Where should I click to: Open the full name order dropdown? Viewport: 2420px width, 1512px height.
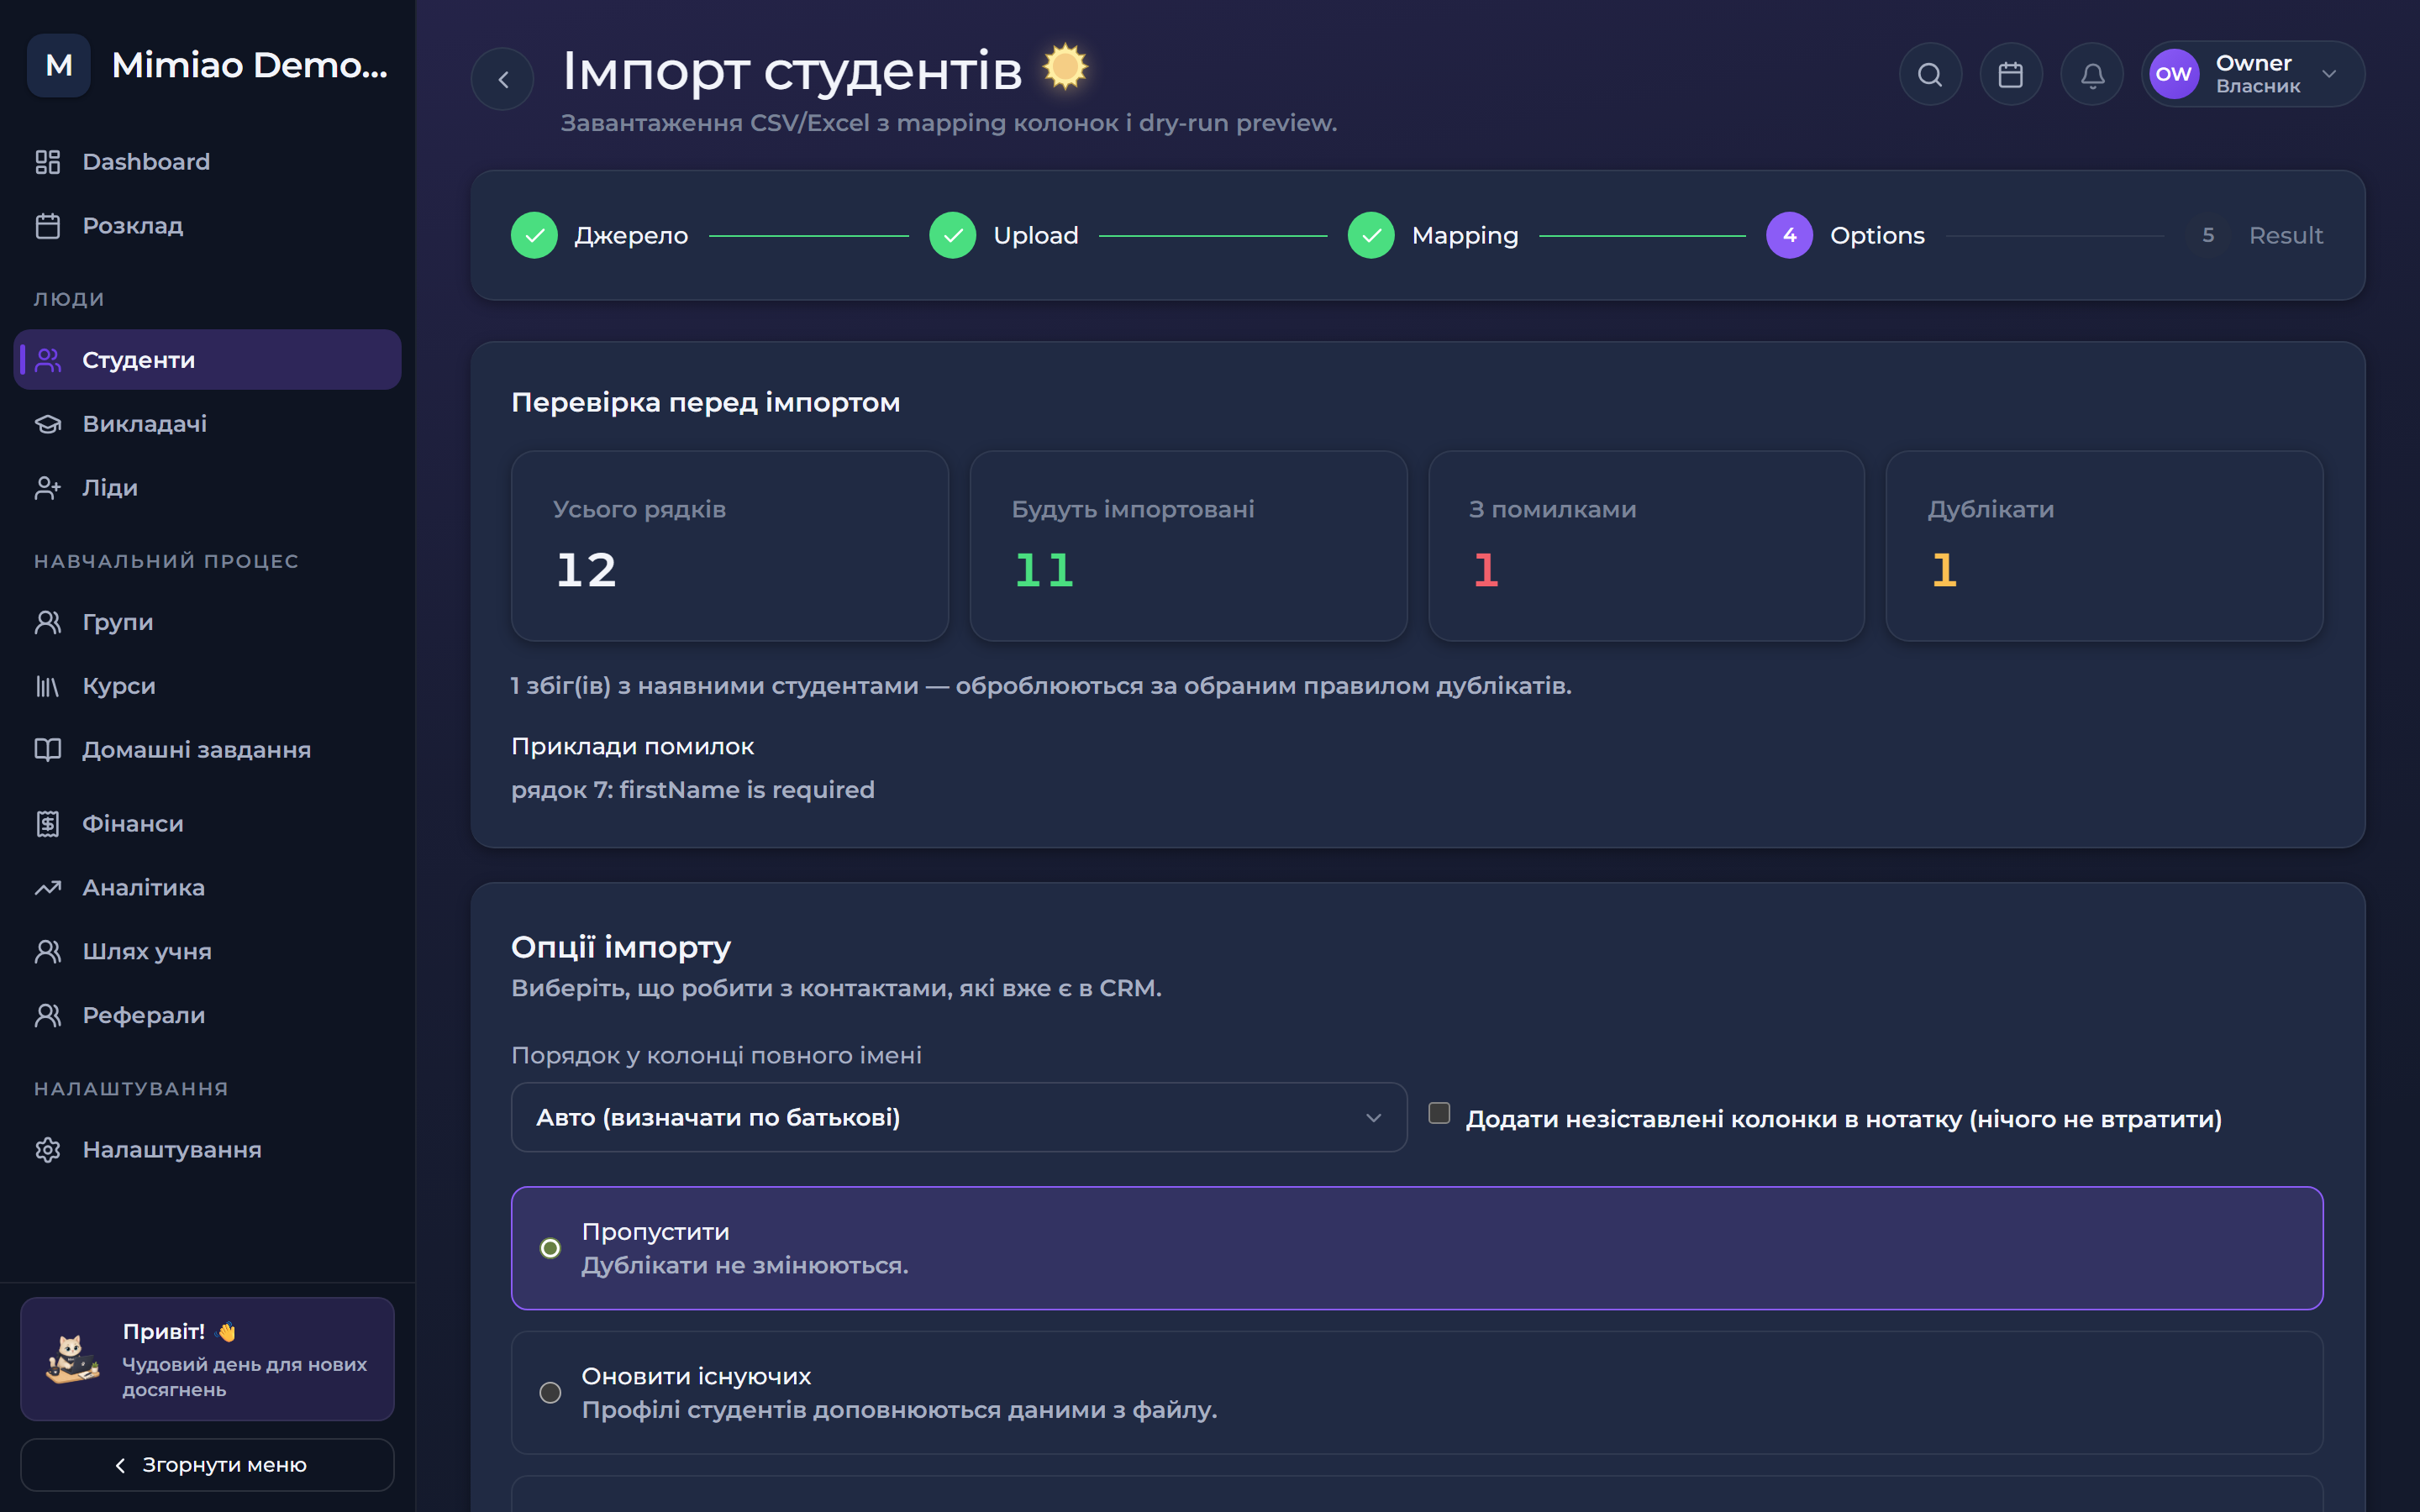(959, 1118)
